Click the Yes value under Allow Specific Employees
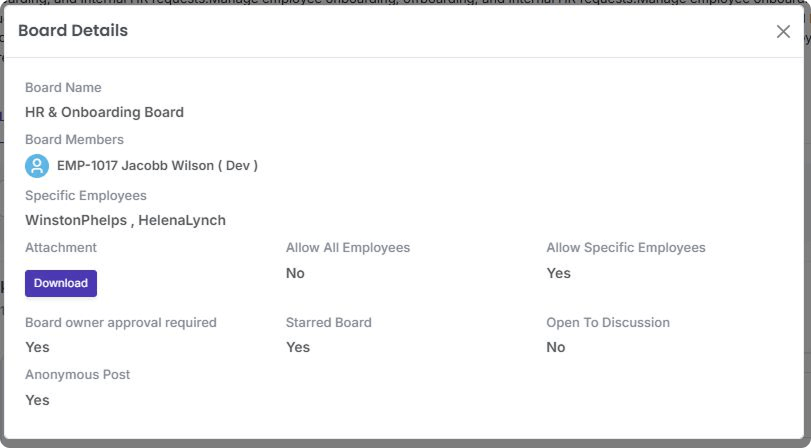Screen dimensions: 811x448 coord(558,273)
